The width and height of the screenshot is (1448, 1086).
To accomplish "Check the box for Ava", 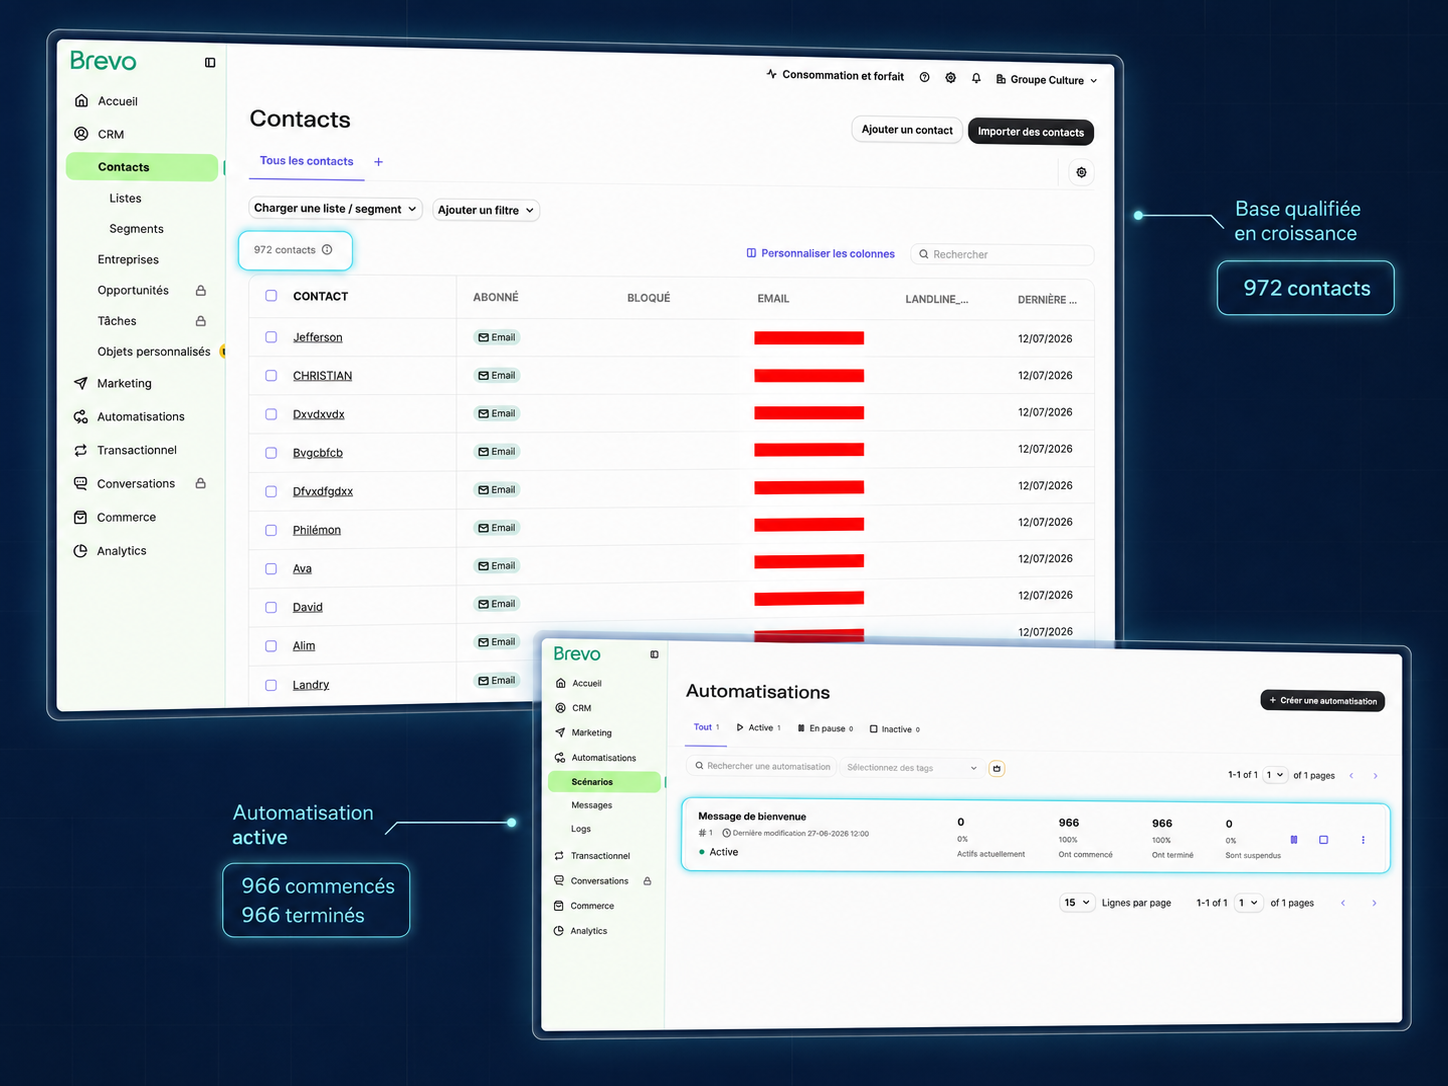I will coord(271,569).
